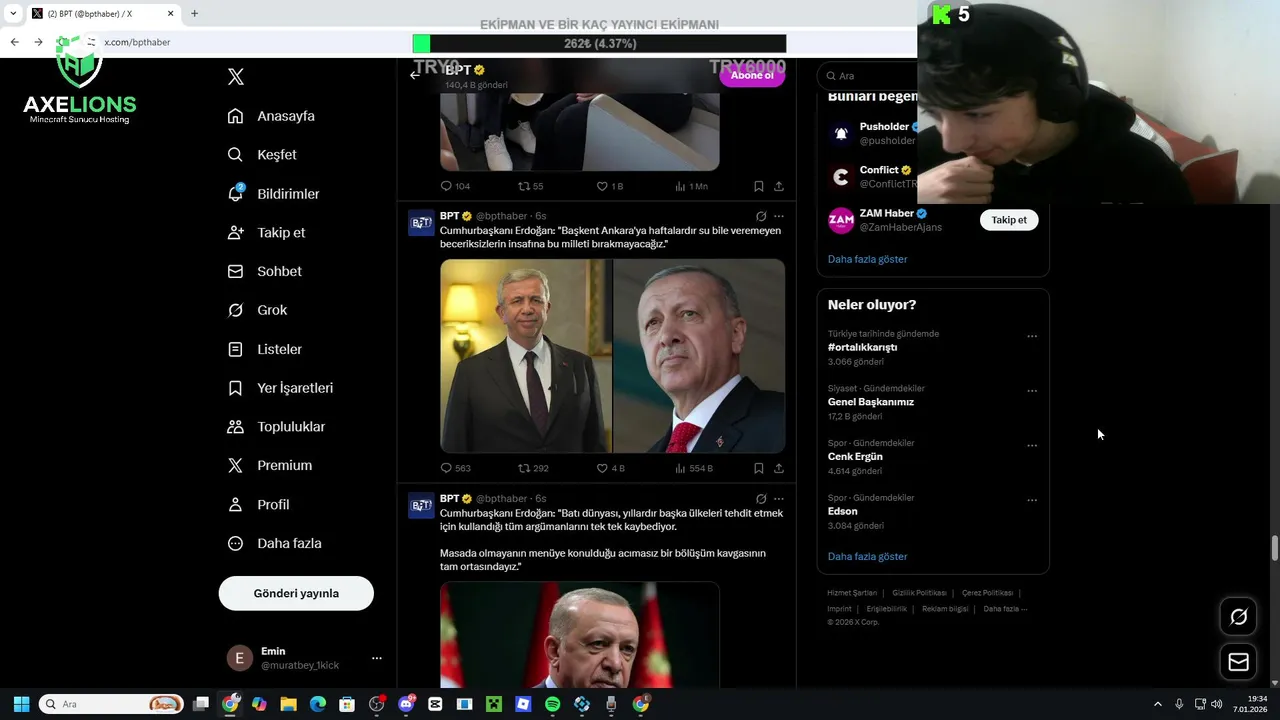Open Grok from the sidebar
The image size is (1280, 720).
coord(257,310)
